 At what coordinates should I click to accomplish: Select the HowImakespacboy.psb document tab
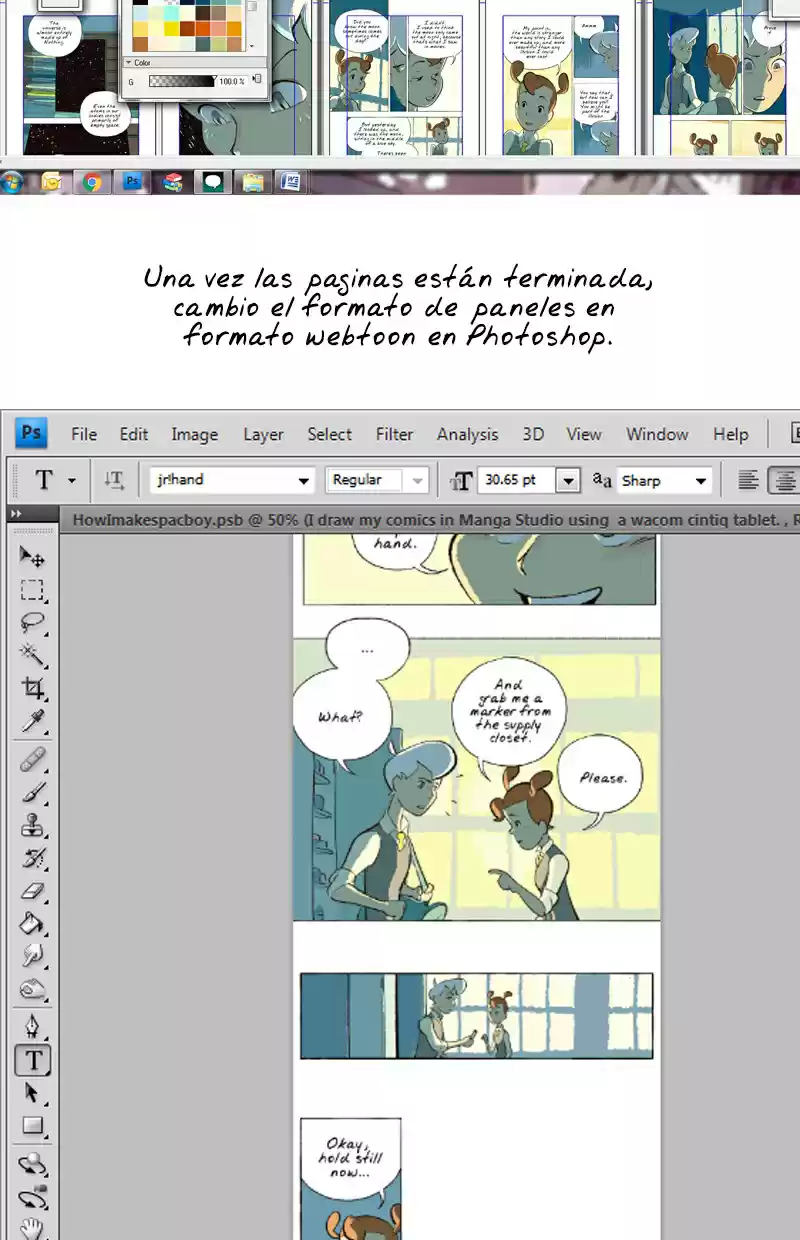[430, 520]
